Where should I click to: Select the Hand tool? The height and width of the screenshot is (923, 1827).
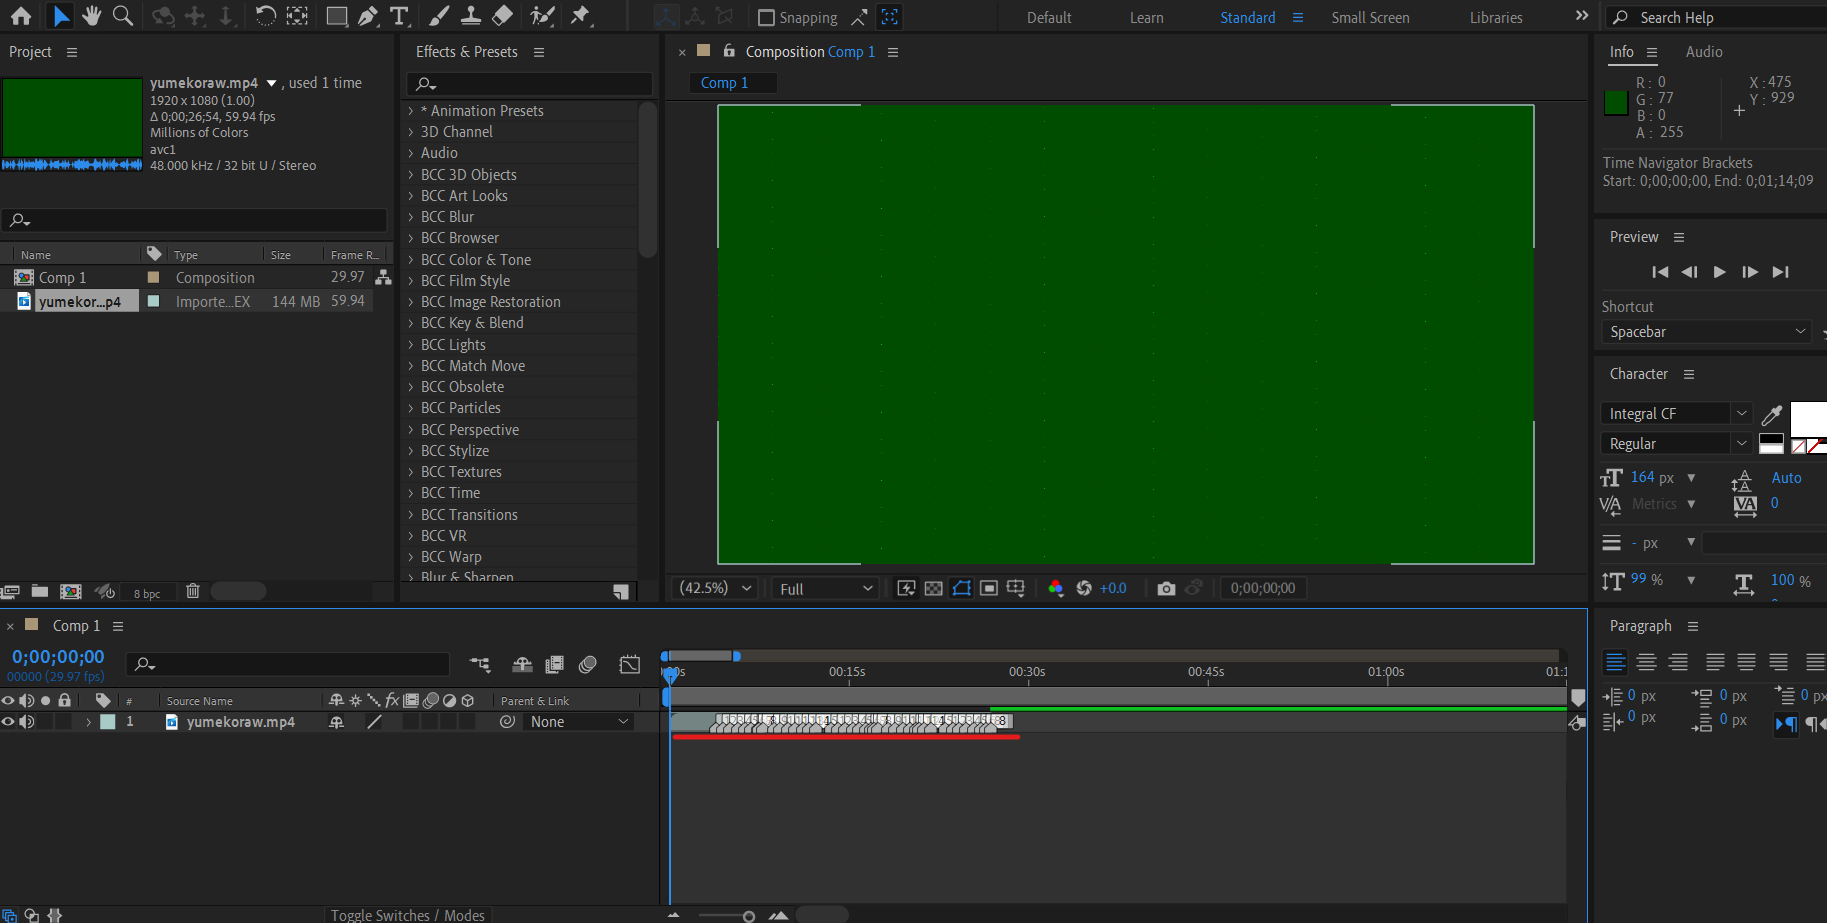91,16
